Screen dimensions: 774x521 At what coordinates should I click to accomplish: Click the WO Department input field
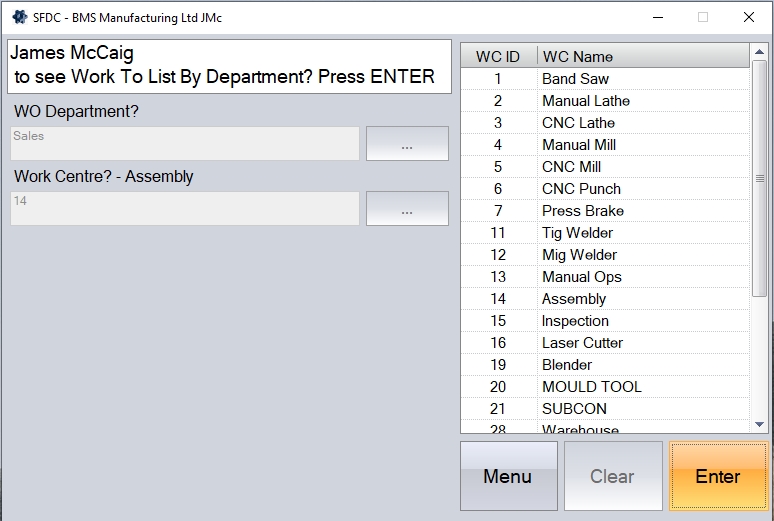185,144
